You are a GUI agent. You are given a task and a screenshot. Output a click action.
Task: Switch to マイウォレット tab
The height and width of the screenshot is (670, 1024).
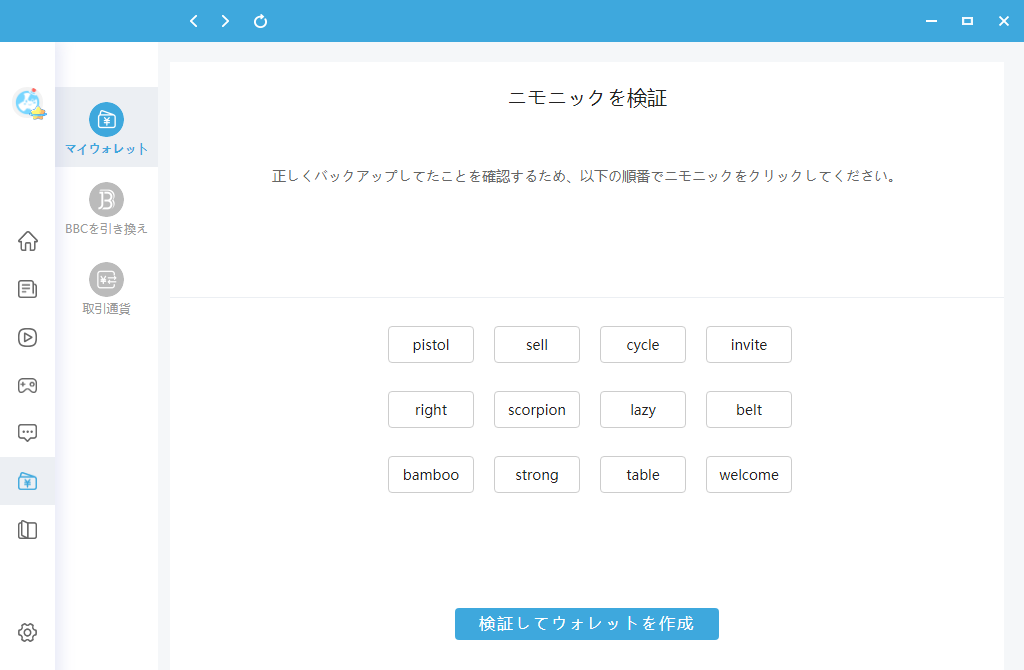click(x=107, y=128)
